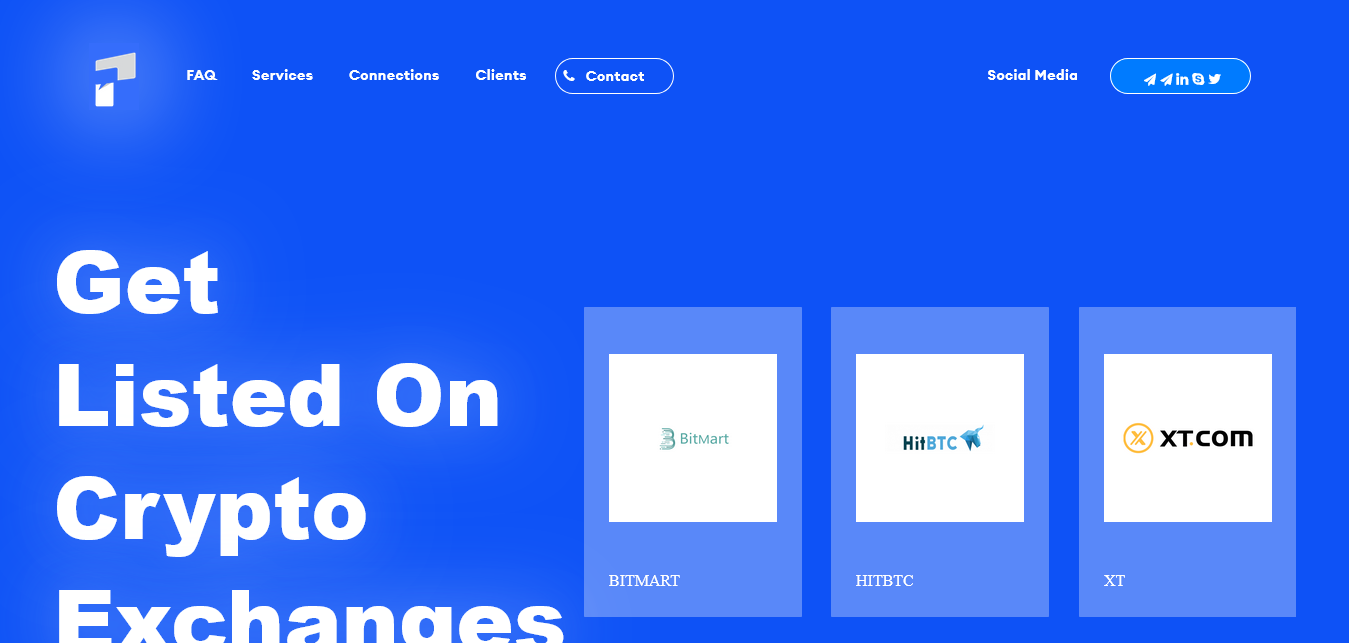Open the Skype social icon

1198,80
